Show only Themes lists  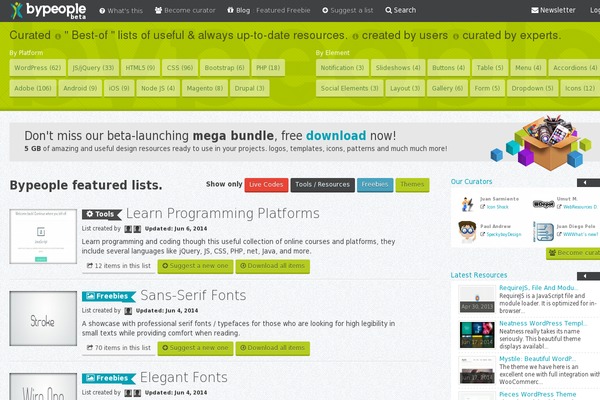[412, 185]
